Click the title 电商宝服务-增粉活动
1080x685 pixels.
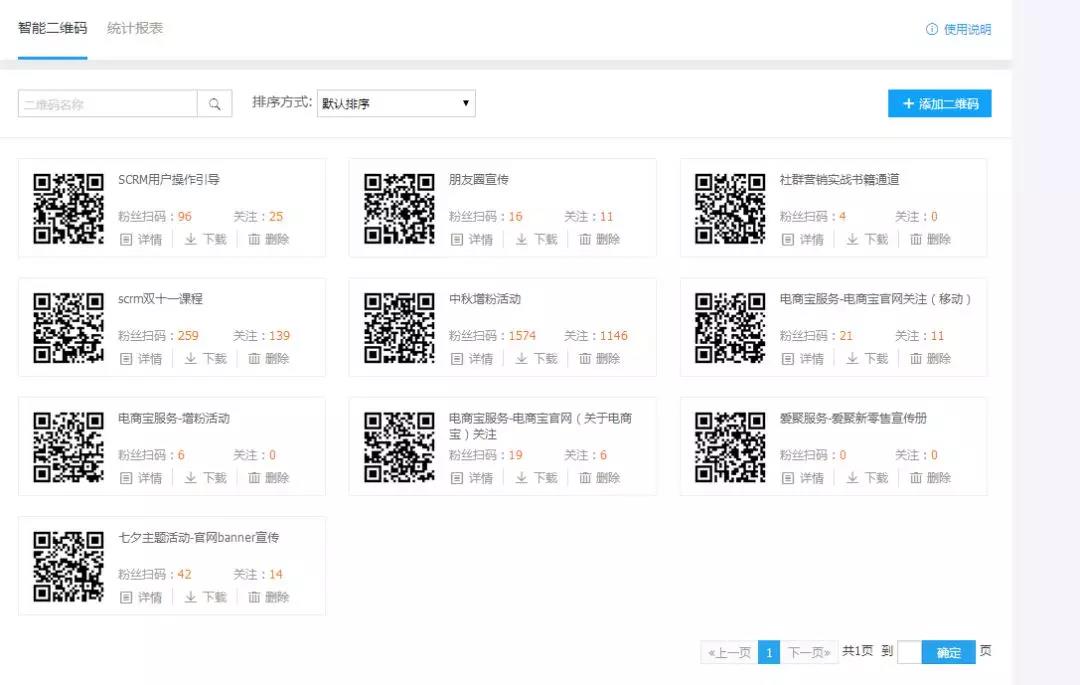click(174, 418)
